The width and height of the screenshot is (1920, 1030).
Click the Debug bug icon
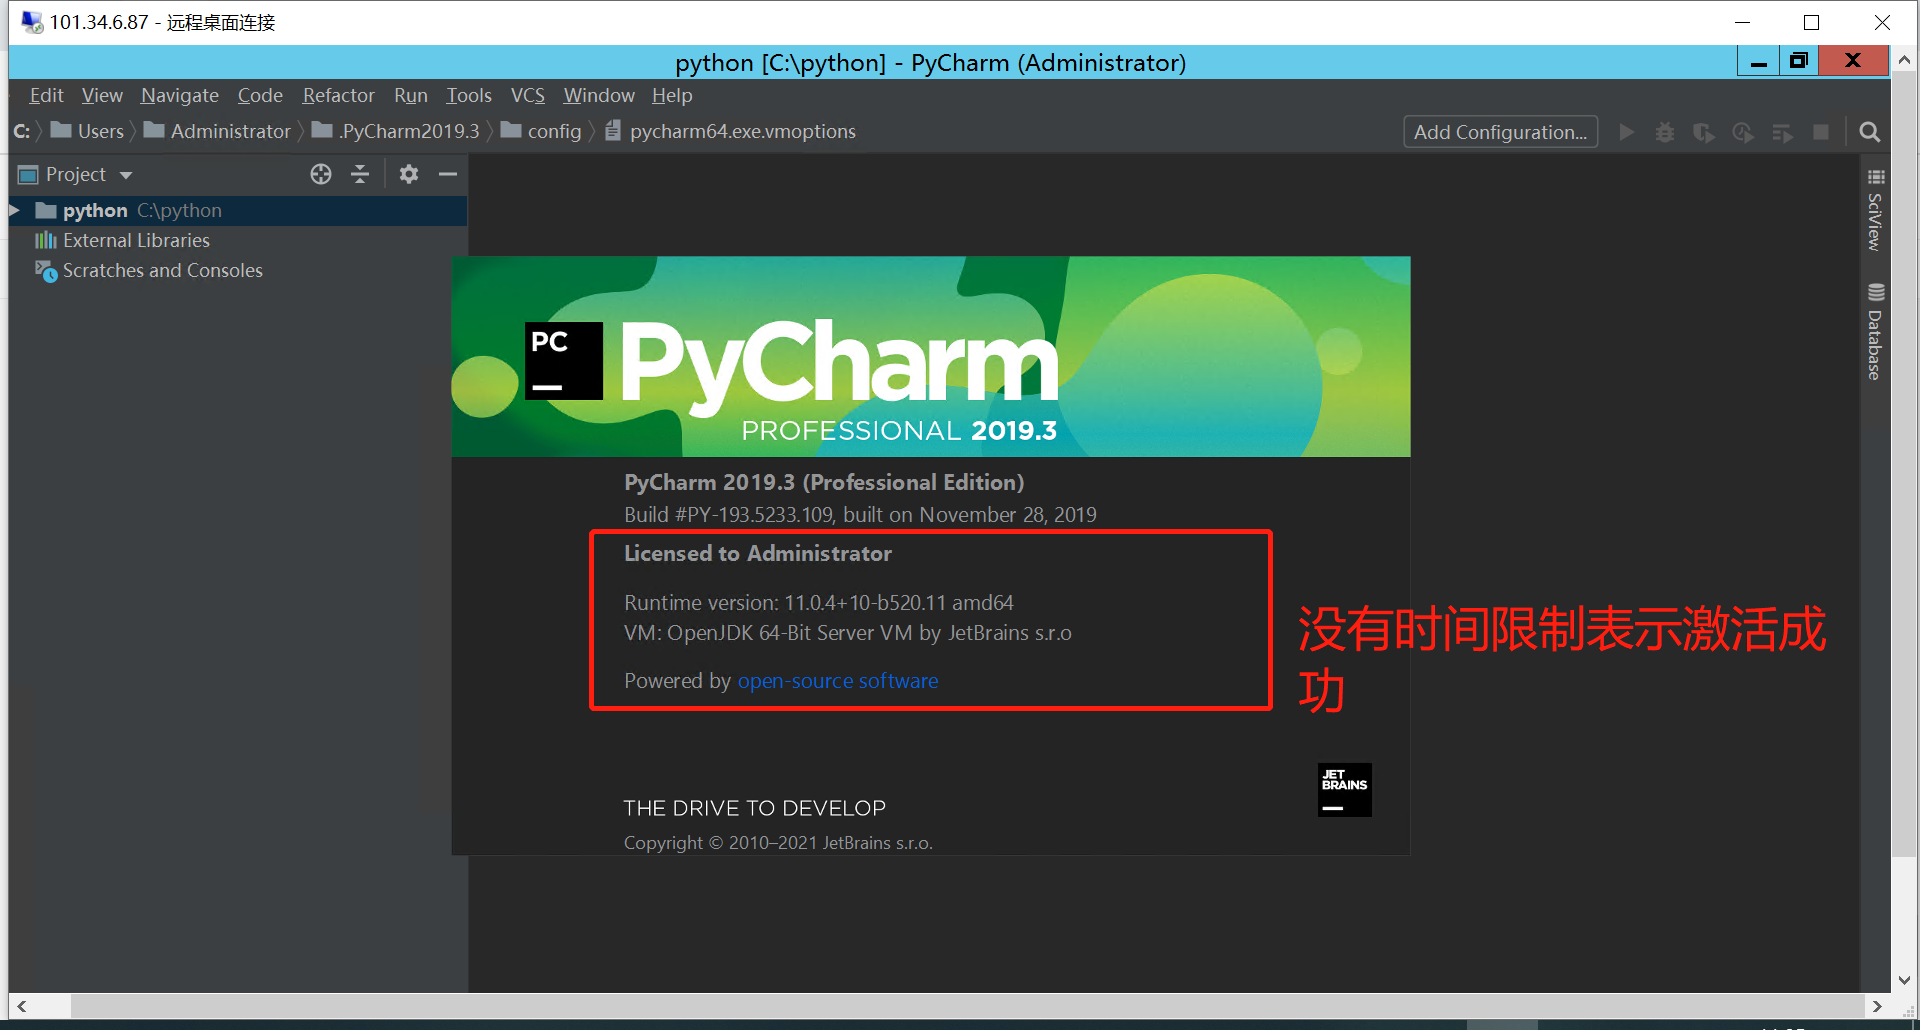(x=1665, y=132)
